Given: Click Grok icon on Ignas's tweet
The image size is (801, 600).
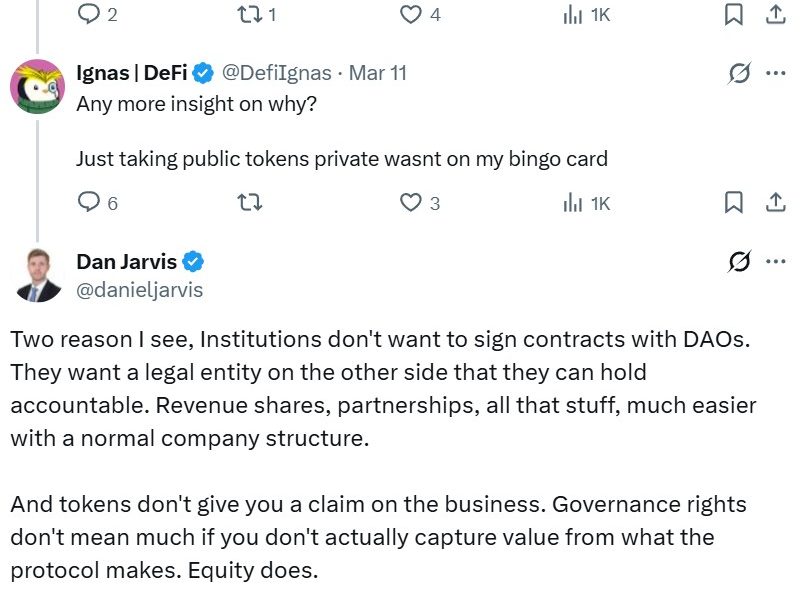Looking at the screenshot, I should click(740, 74).
